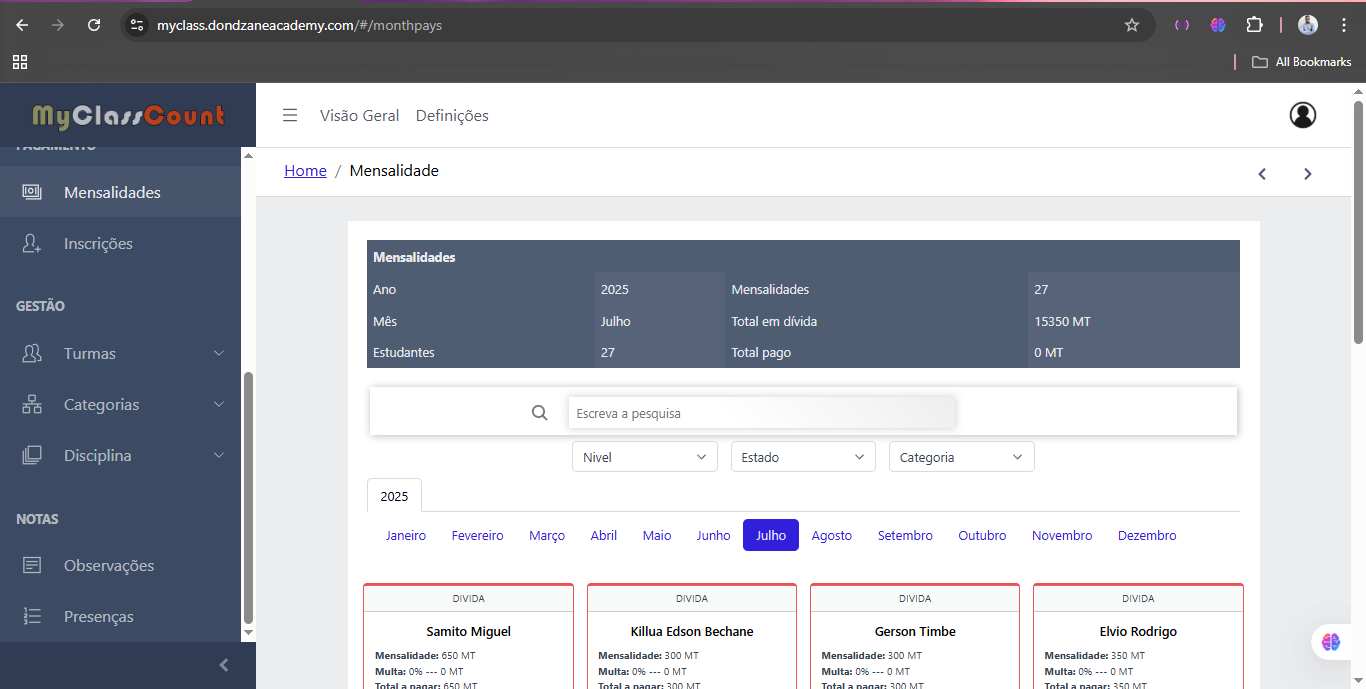
Task: Open the Estado filter dropdown
Action: coord(802,457)
